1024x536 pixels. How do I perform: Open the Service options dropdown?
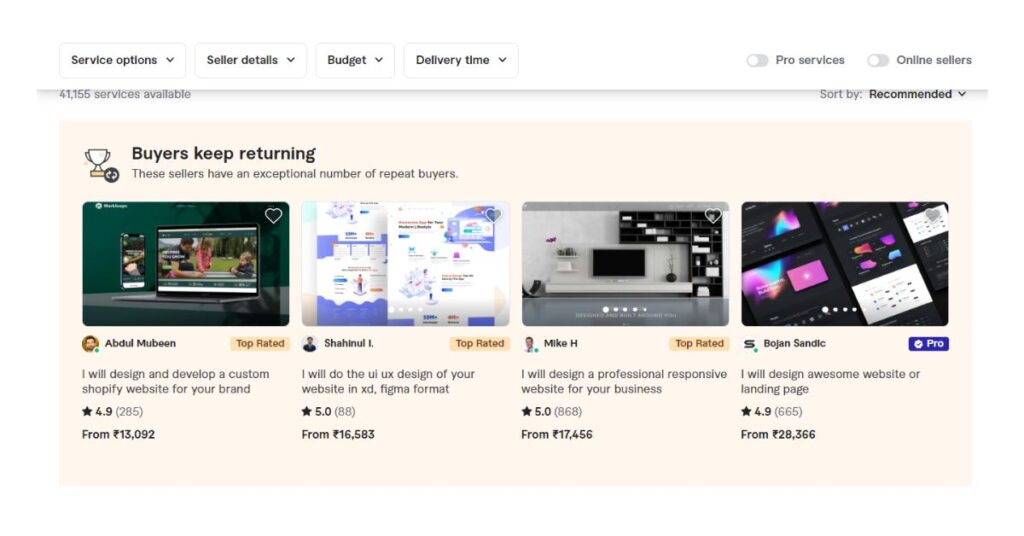122,60
